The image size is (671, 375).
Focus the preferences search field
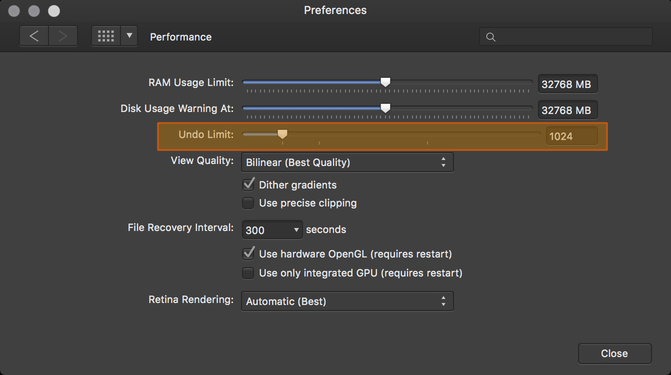pyautogui.click(x=566, y=37)
